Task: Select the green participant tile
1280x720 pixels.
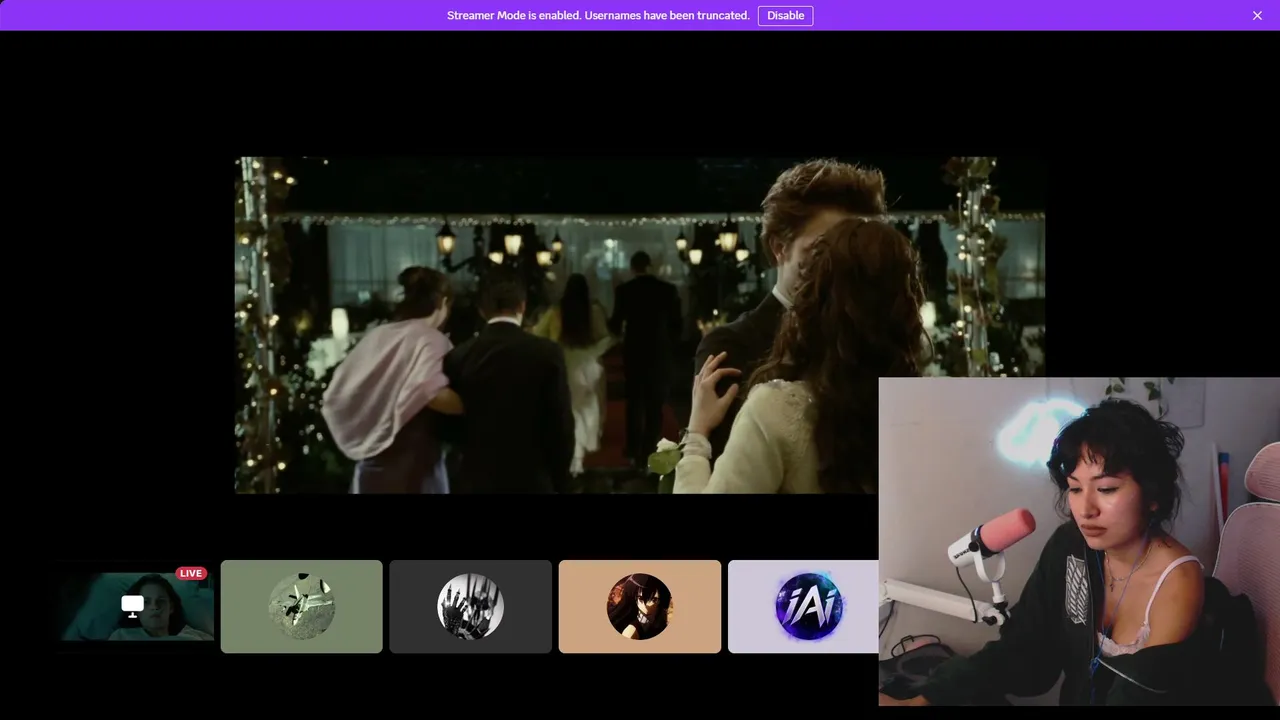Action: pos(301,607)
